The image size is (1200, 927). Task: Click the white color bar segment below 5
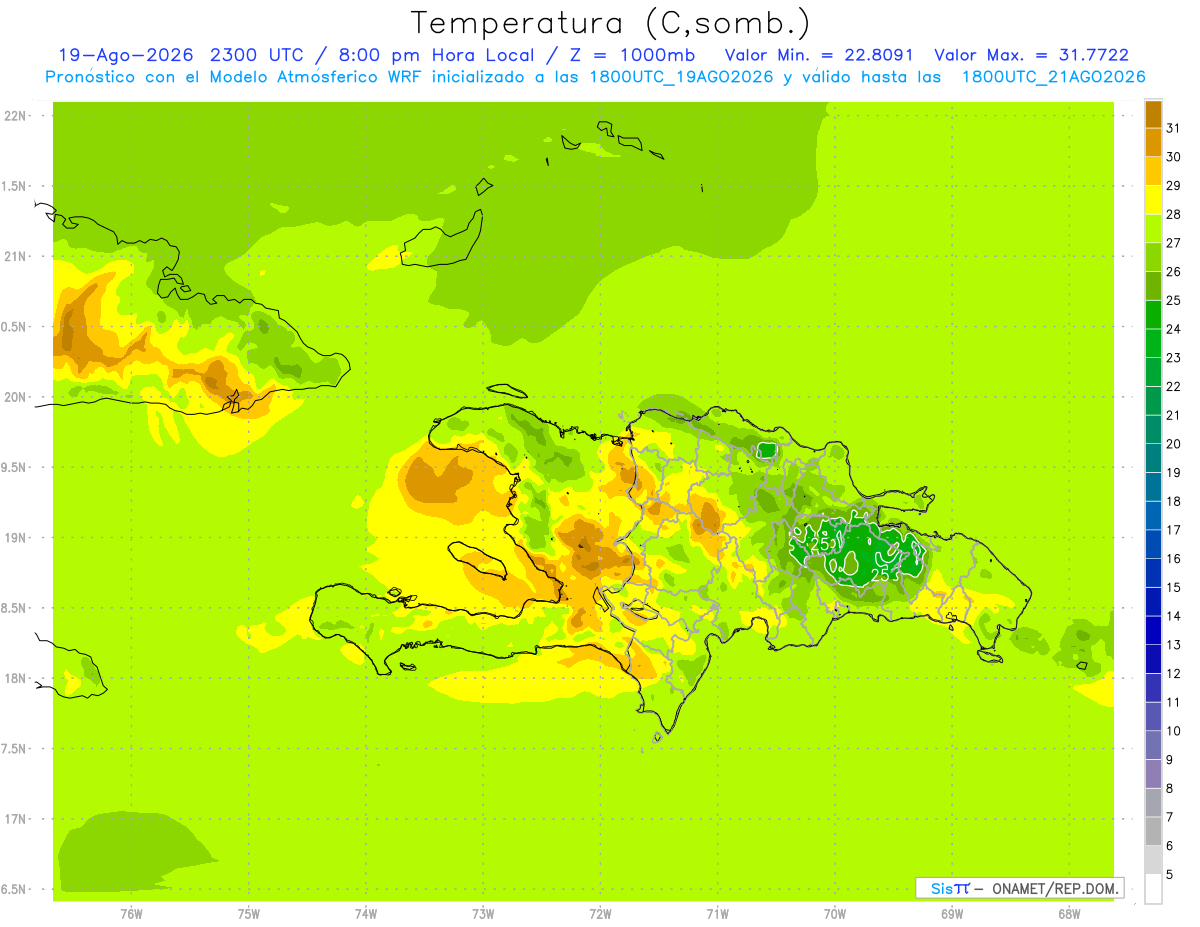coord(1153,889)
